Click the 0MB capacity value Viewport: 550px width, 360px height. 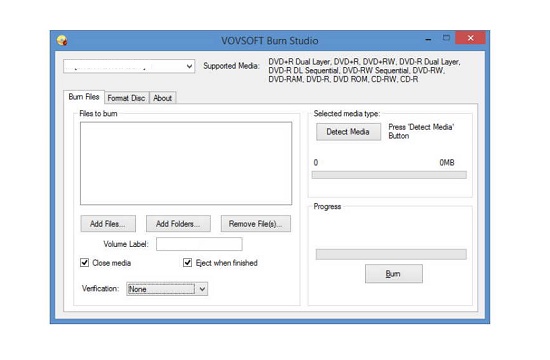(x=447, y=162)
